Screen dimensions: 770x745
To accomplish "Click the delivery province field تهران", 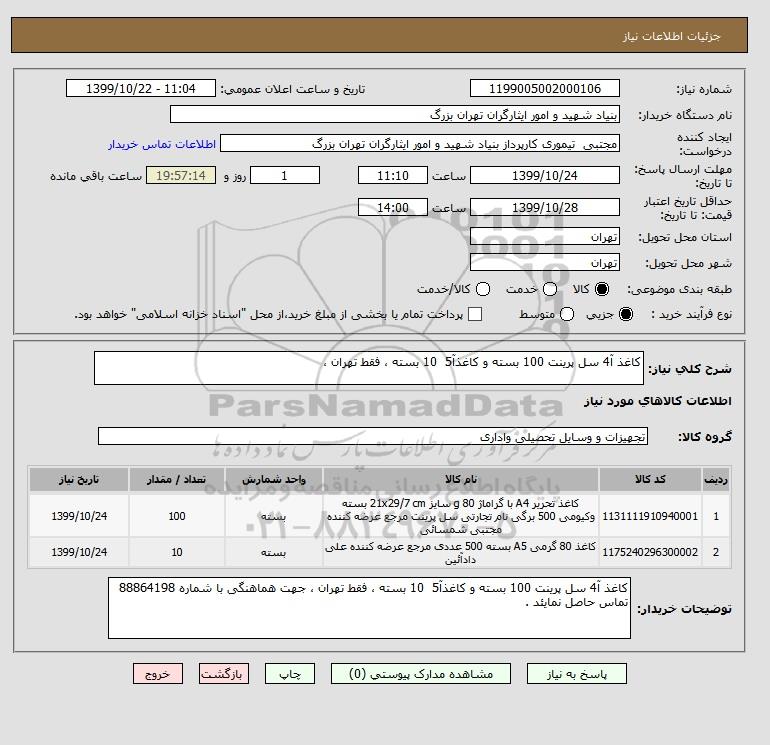I will point(545,237).
